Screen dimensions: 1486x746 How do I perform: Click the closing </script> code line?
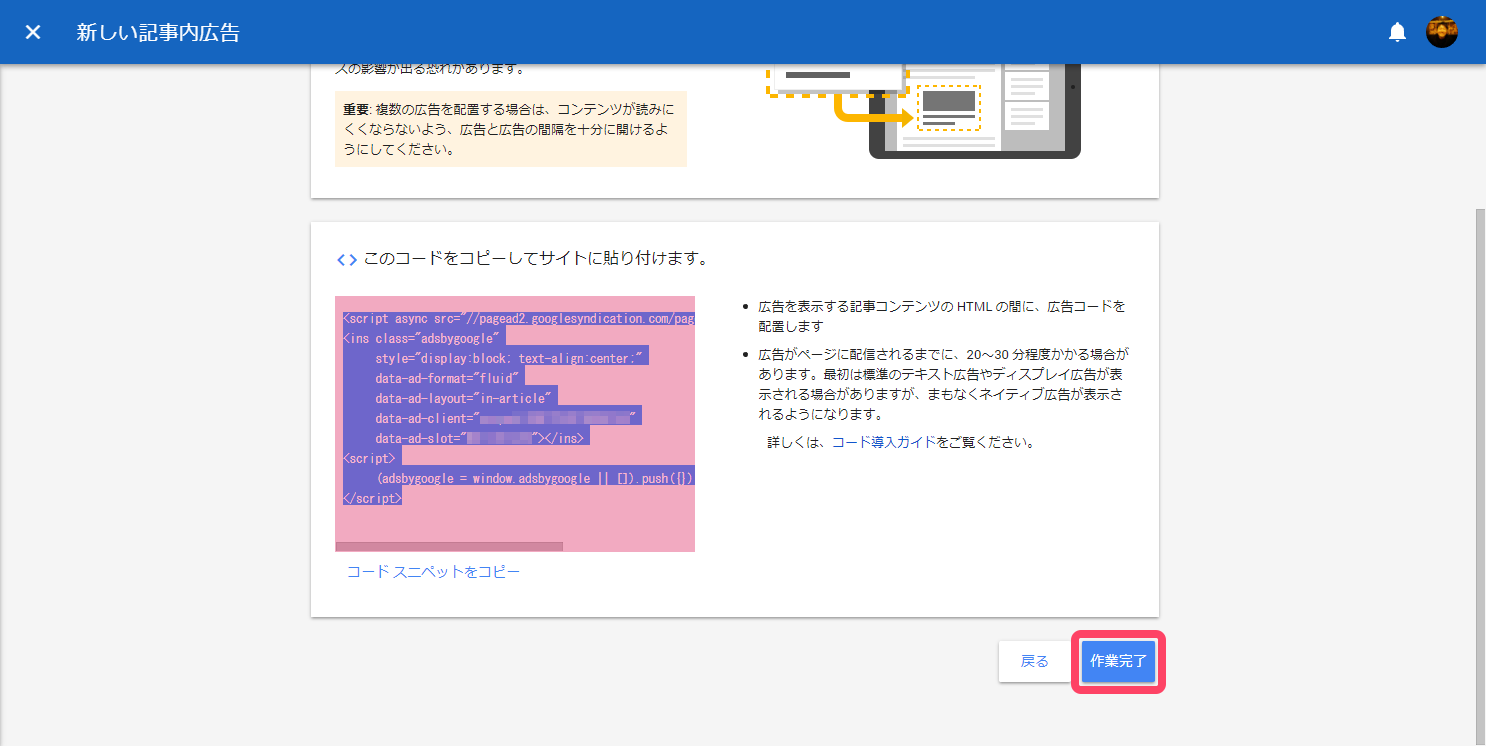[372, 498]
